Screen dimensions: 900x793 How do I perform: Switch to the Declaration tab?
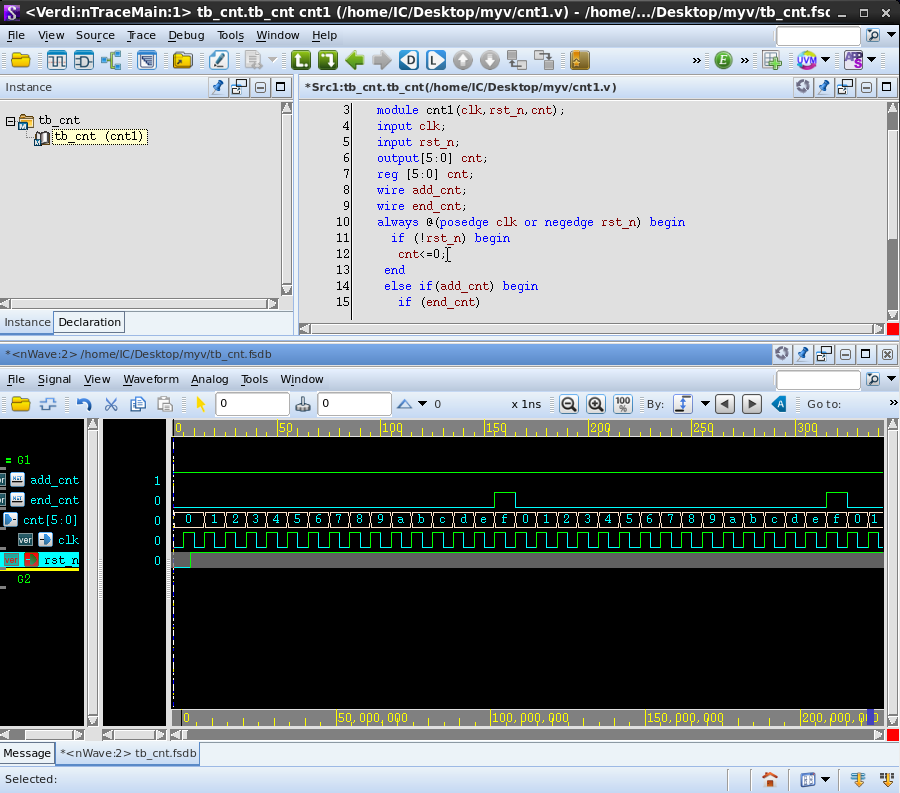[89, 322]
